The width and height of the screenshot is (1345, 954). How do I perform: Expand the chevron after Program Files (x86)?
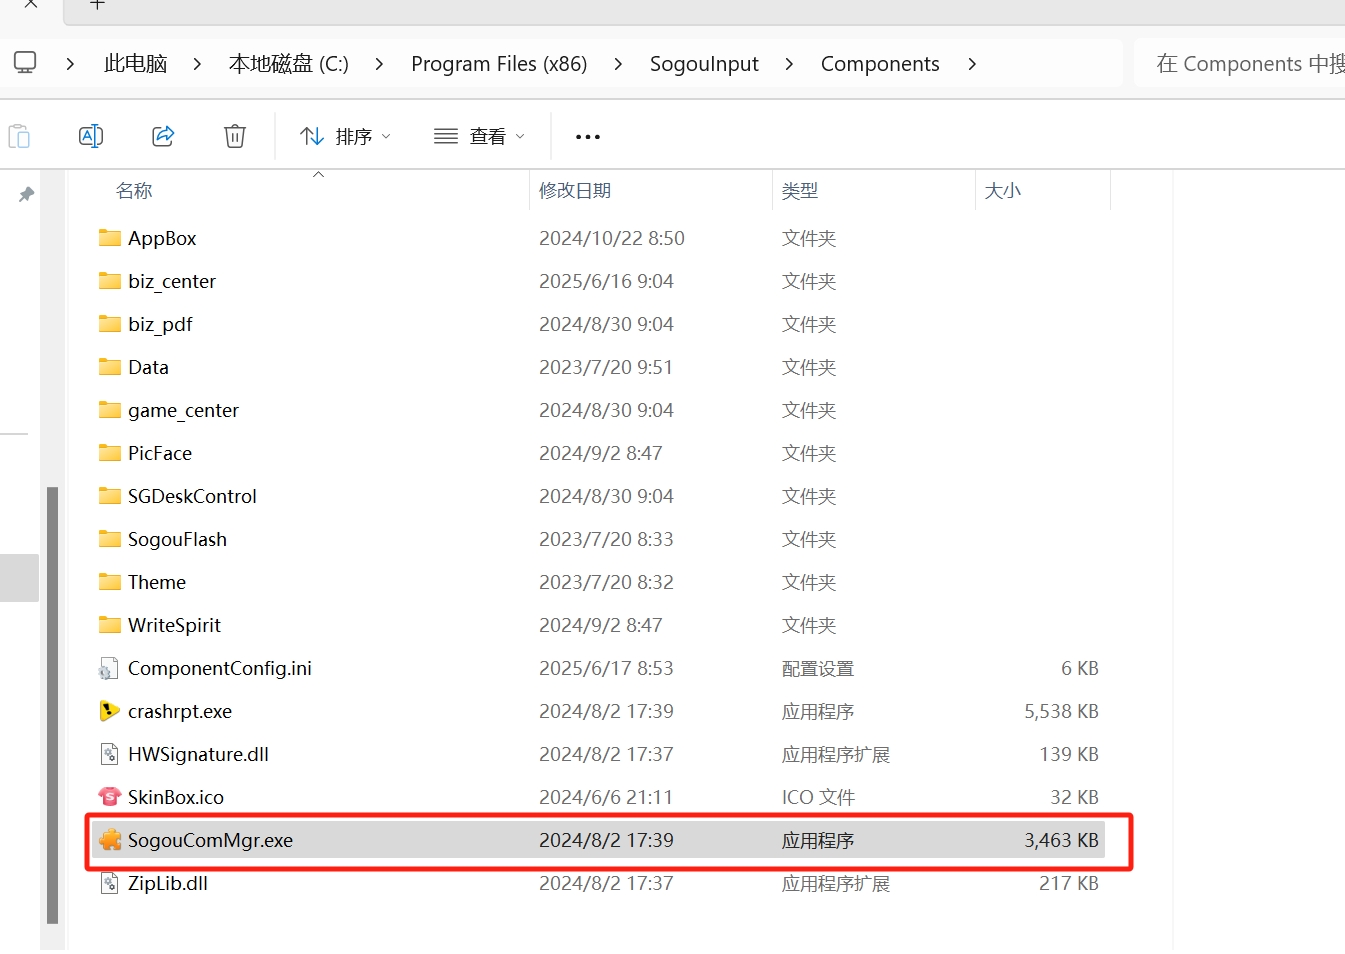(x=618, y=64)
